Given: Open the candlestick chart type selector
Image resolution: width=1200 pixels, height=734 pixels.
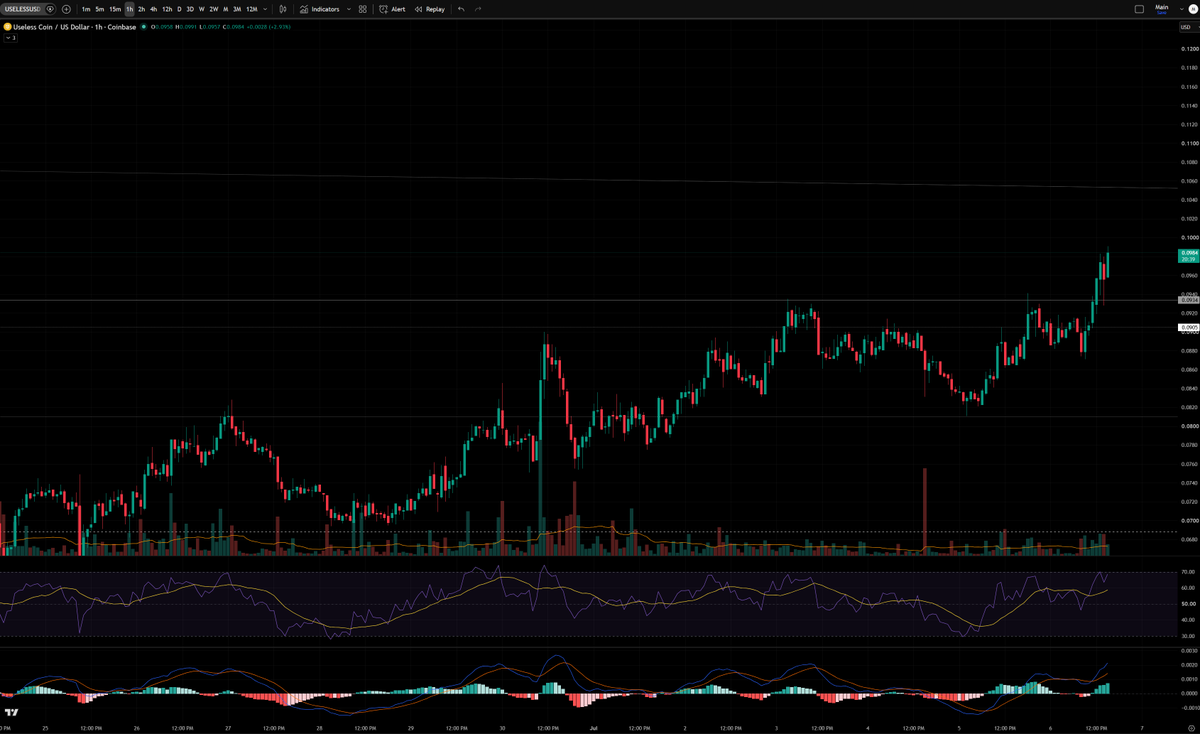Looking at the screenshot, I should pos(283,9).
